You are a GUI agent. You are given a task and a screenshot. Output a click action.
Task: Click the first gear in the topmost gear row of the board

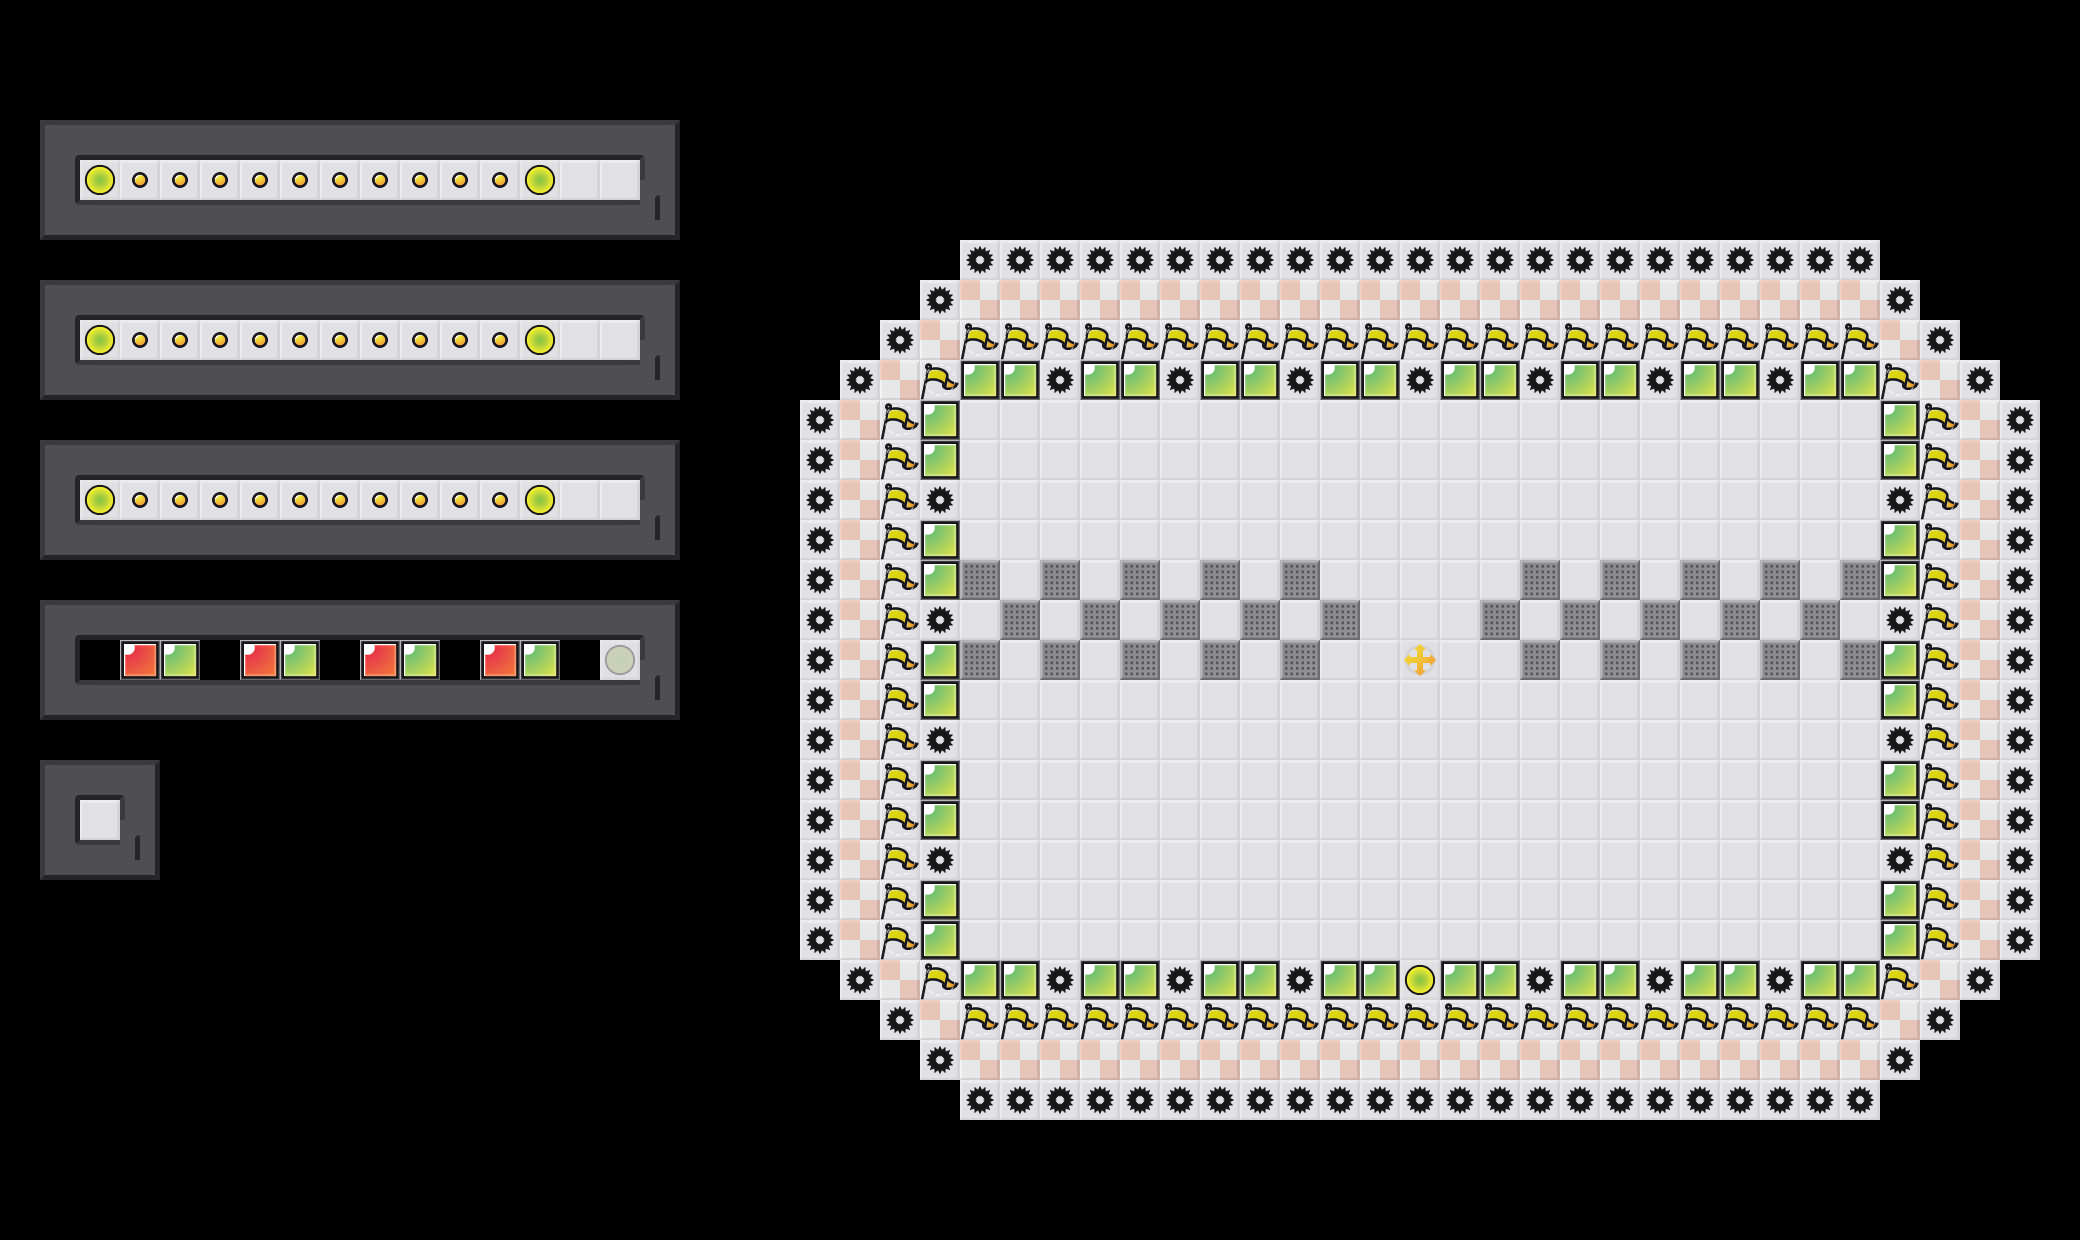(x=980, y=260)
